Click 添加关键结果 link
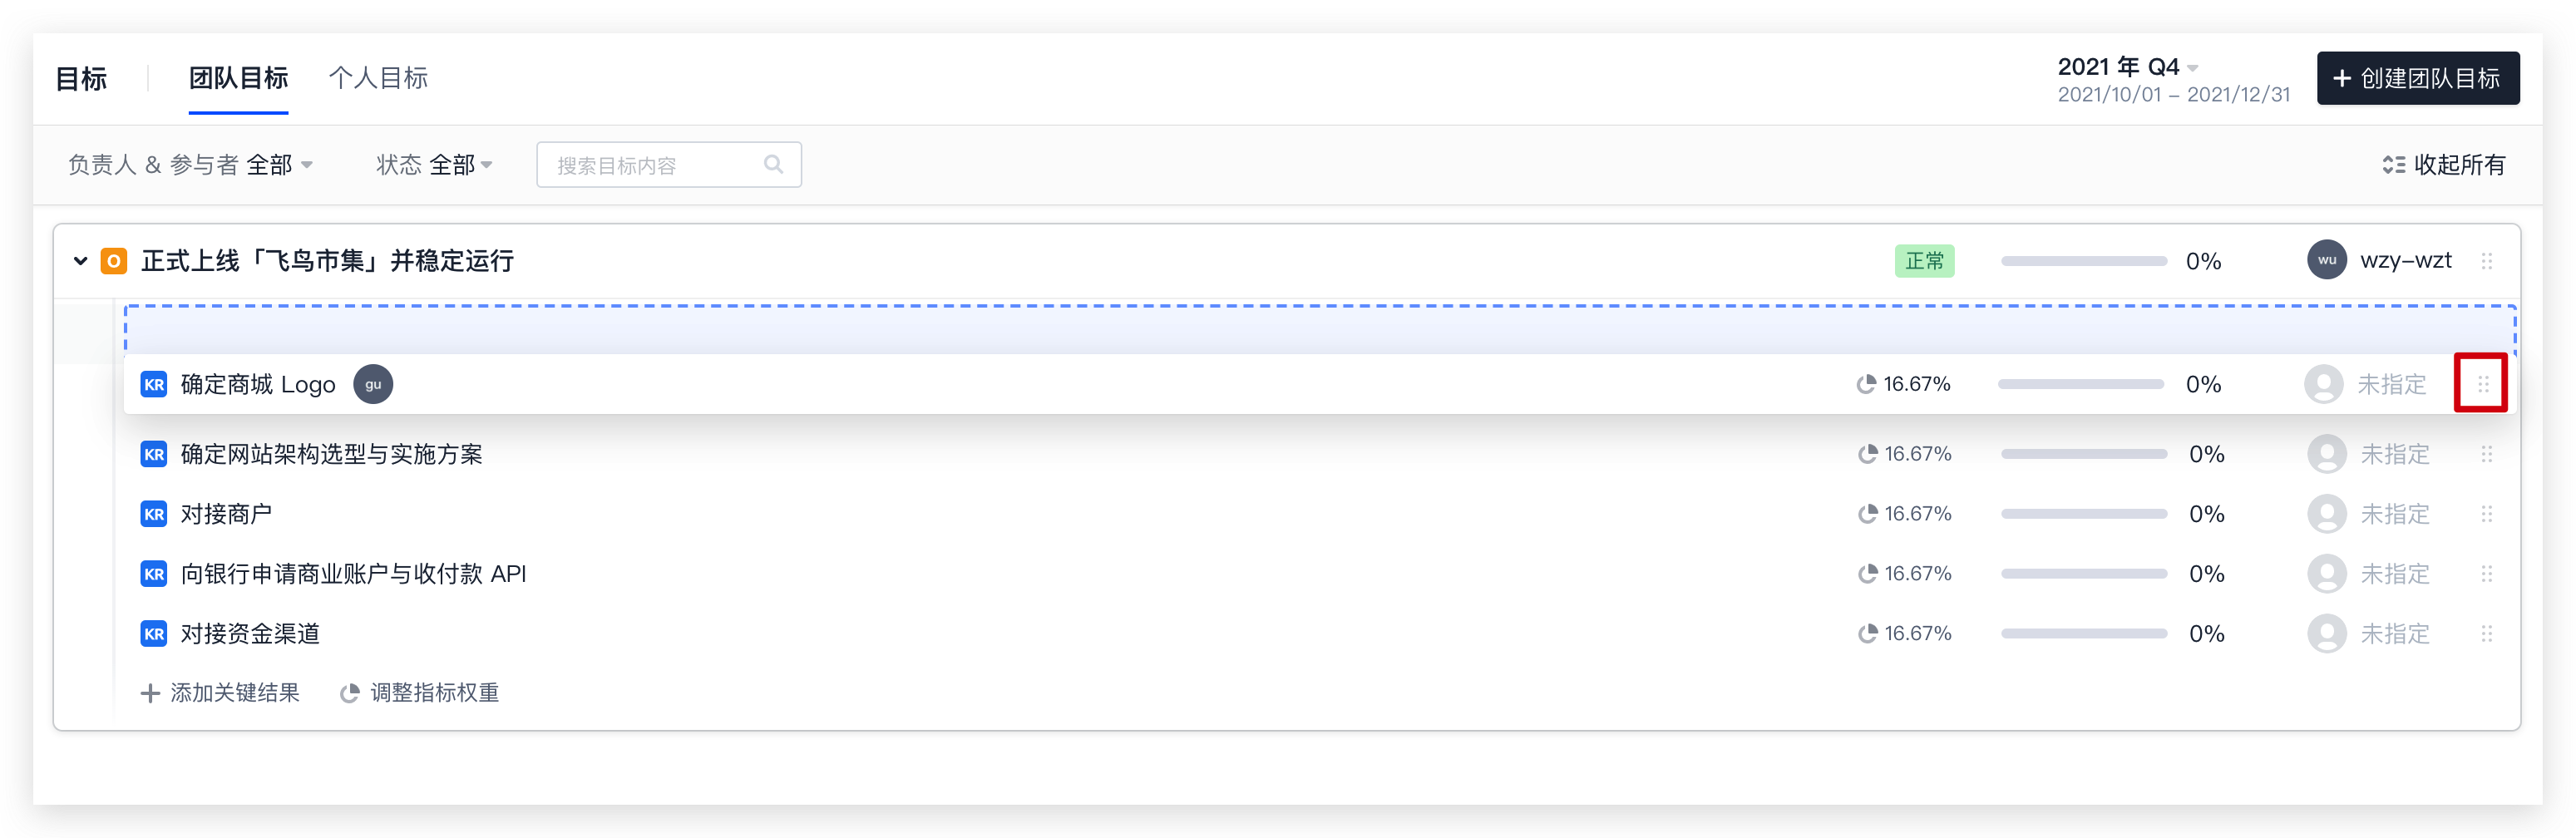Image resolution: width=2576 pixels, height=838 pixels. 220,693
